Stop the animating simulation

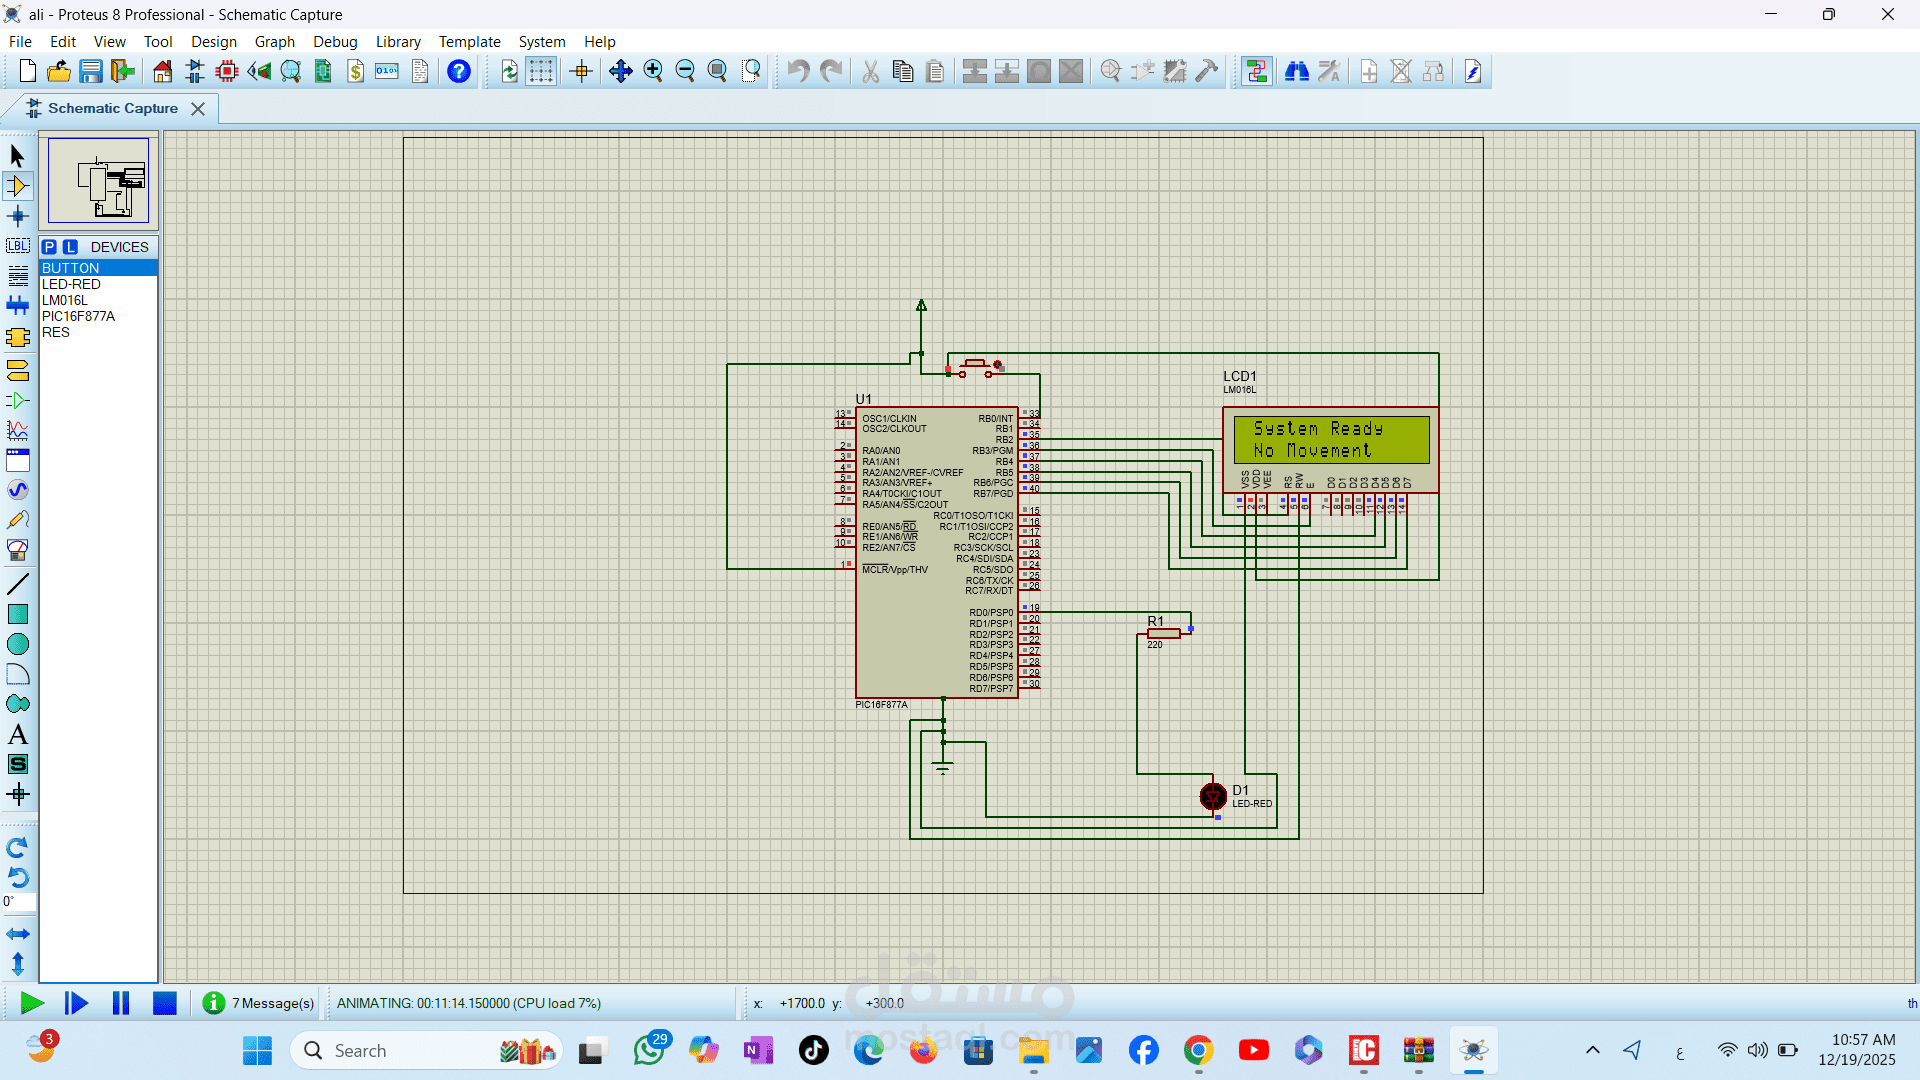(164, 1003)
